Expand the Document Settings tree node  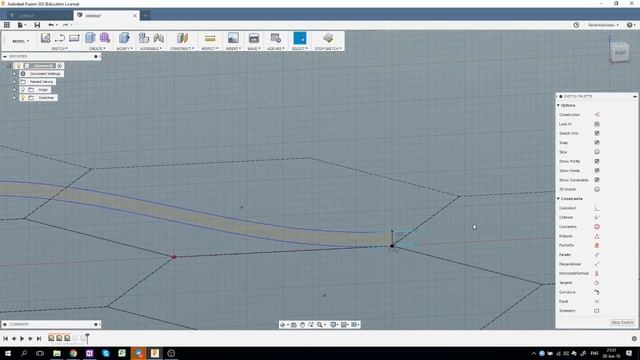(15, 74)
